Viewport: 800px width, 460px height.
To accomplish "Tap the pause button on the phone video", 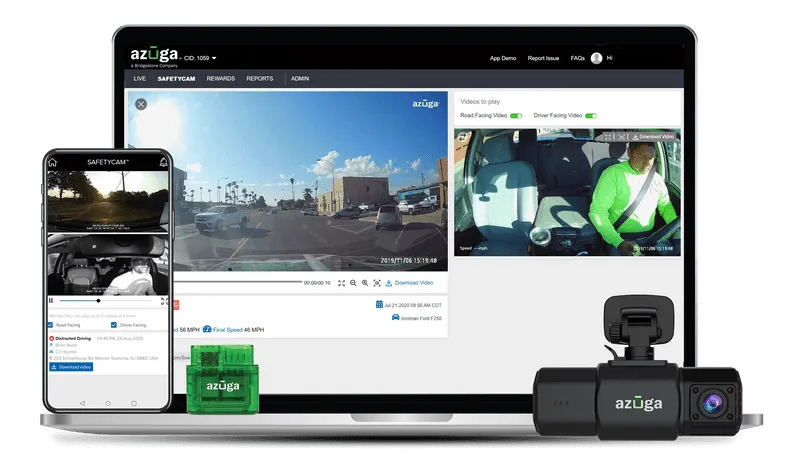I will [x=51, y=300].
